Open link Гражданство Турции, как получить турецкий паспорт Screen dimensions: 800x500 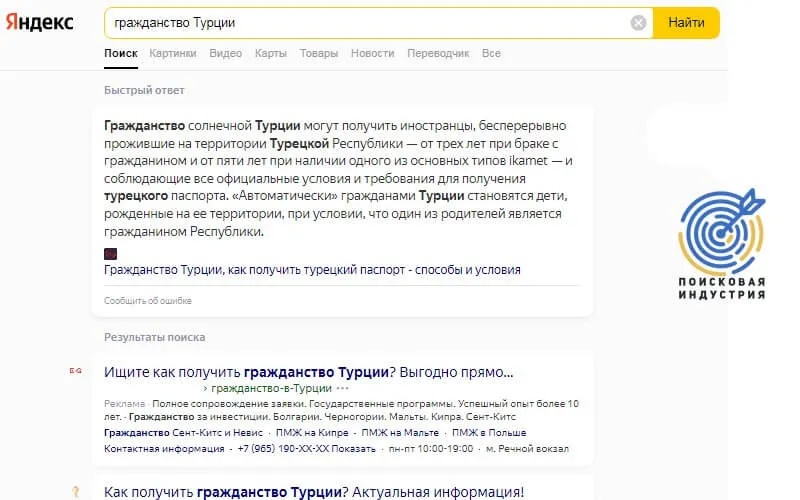[x=312, y=270]
